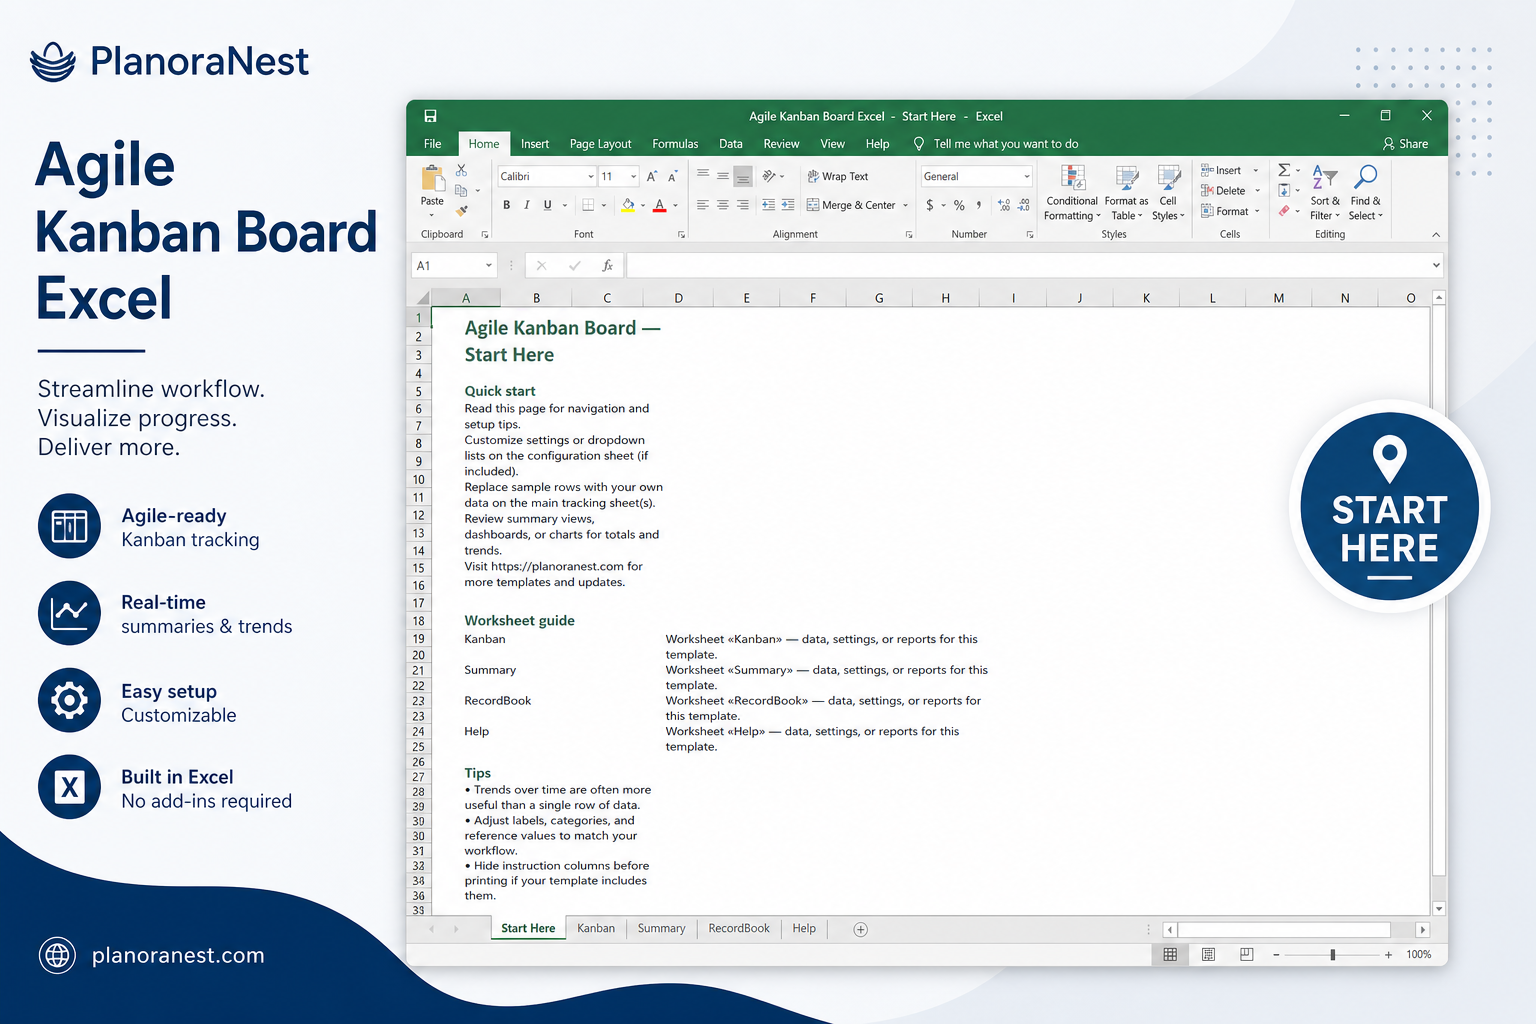Open the RecordBook worksheet tab
This screenshot has width=1536, height=1024.
point(739,928)
